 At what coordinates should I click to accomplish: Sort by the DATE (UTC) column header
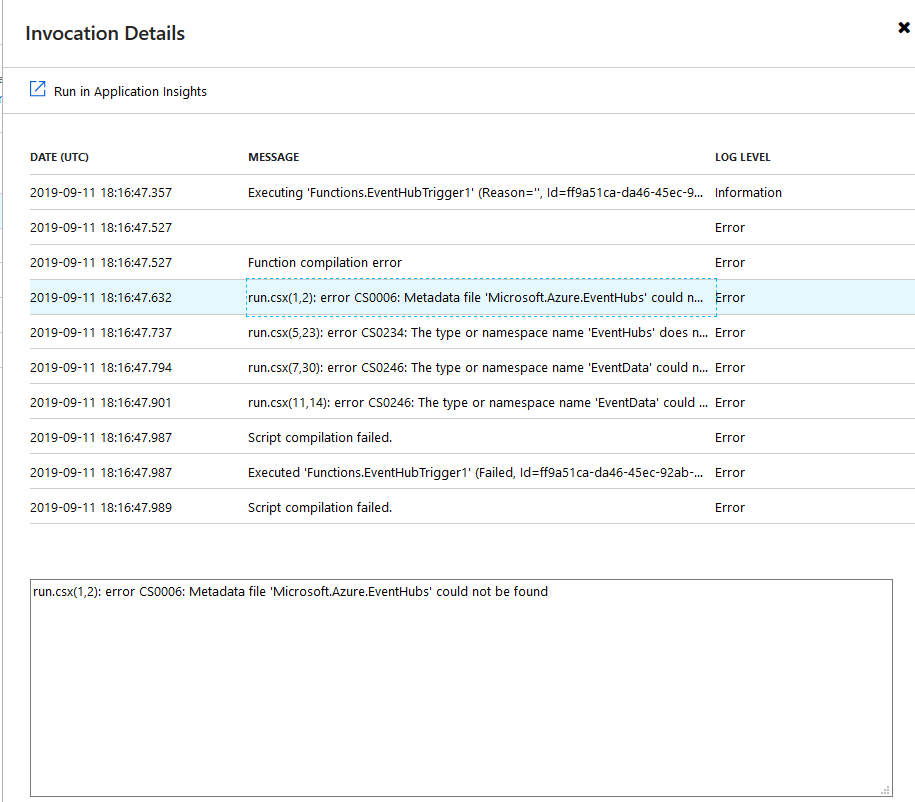(x=60, y=157)
